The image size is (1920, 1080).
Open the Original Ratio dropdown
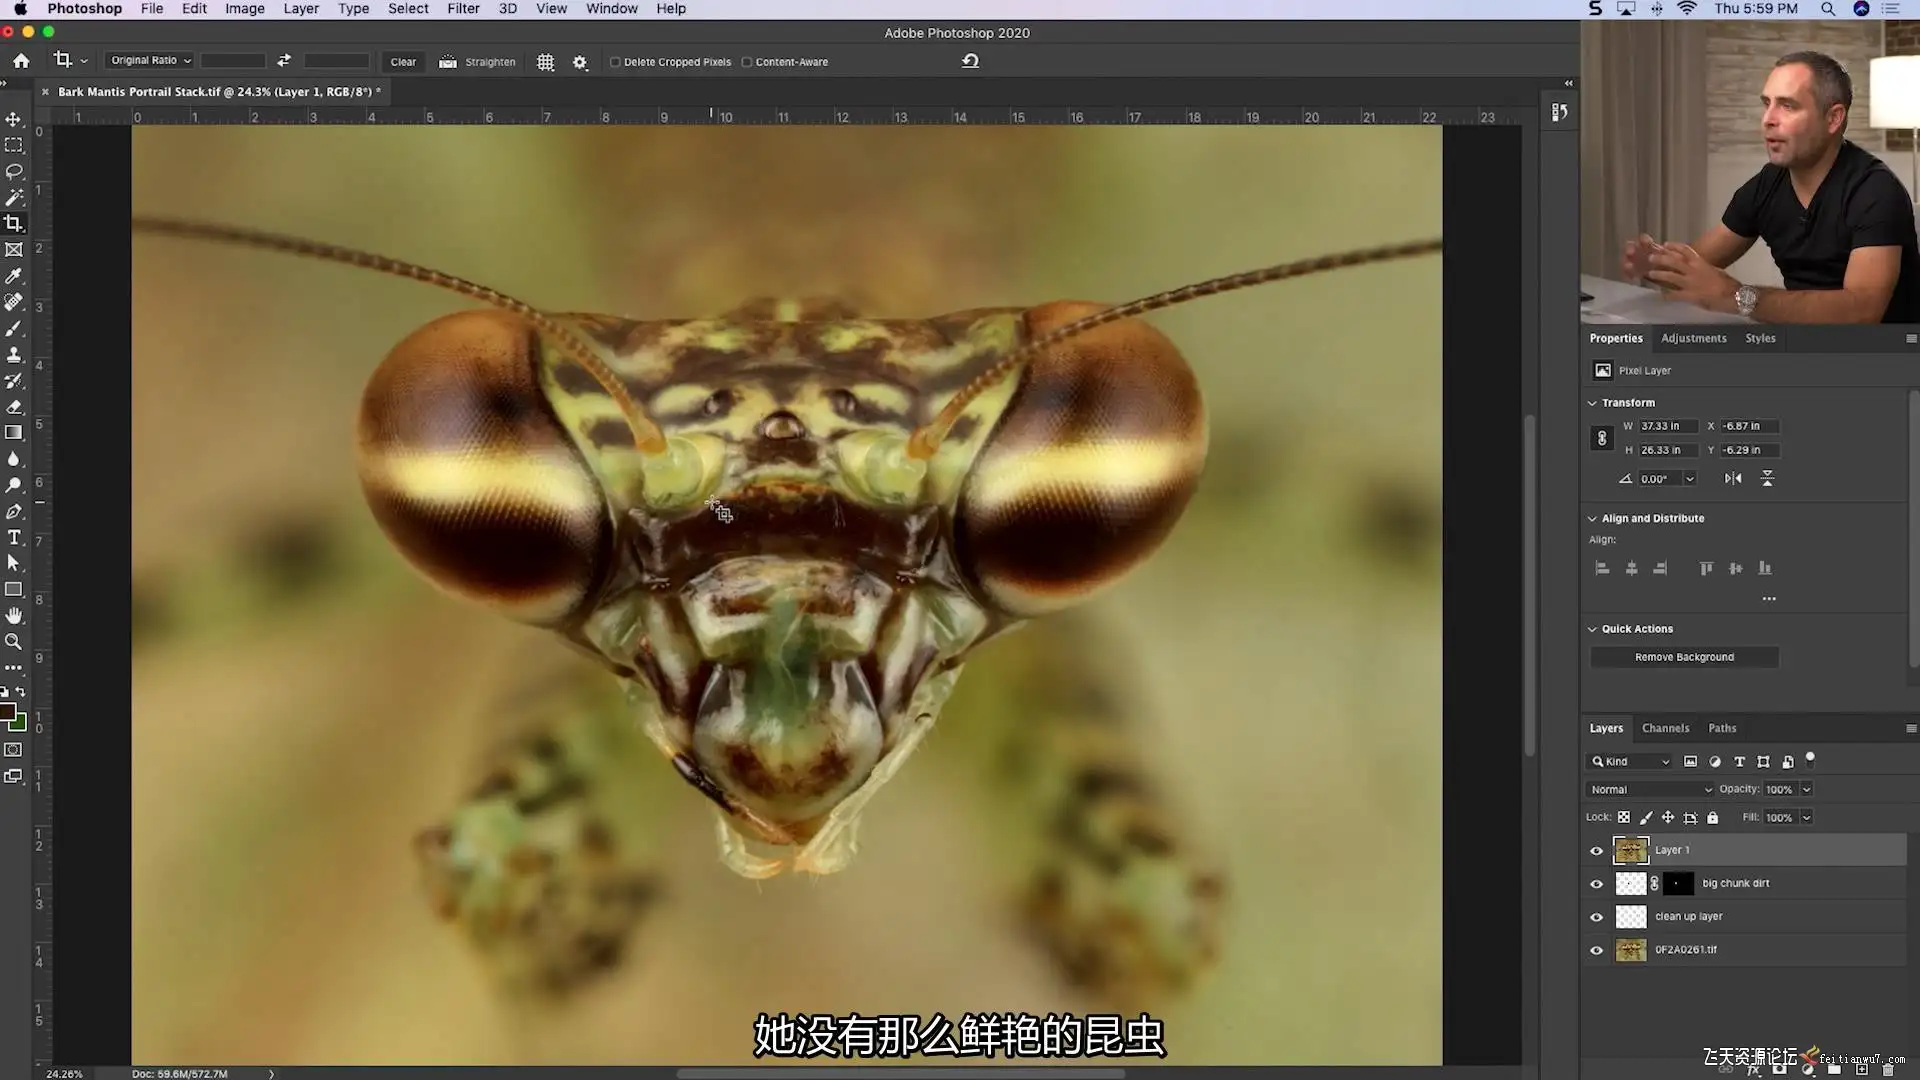tap(151, 61)
